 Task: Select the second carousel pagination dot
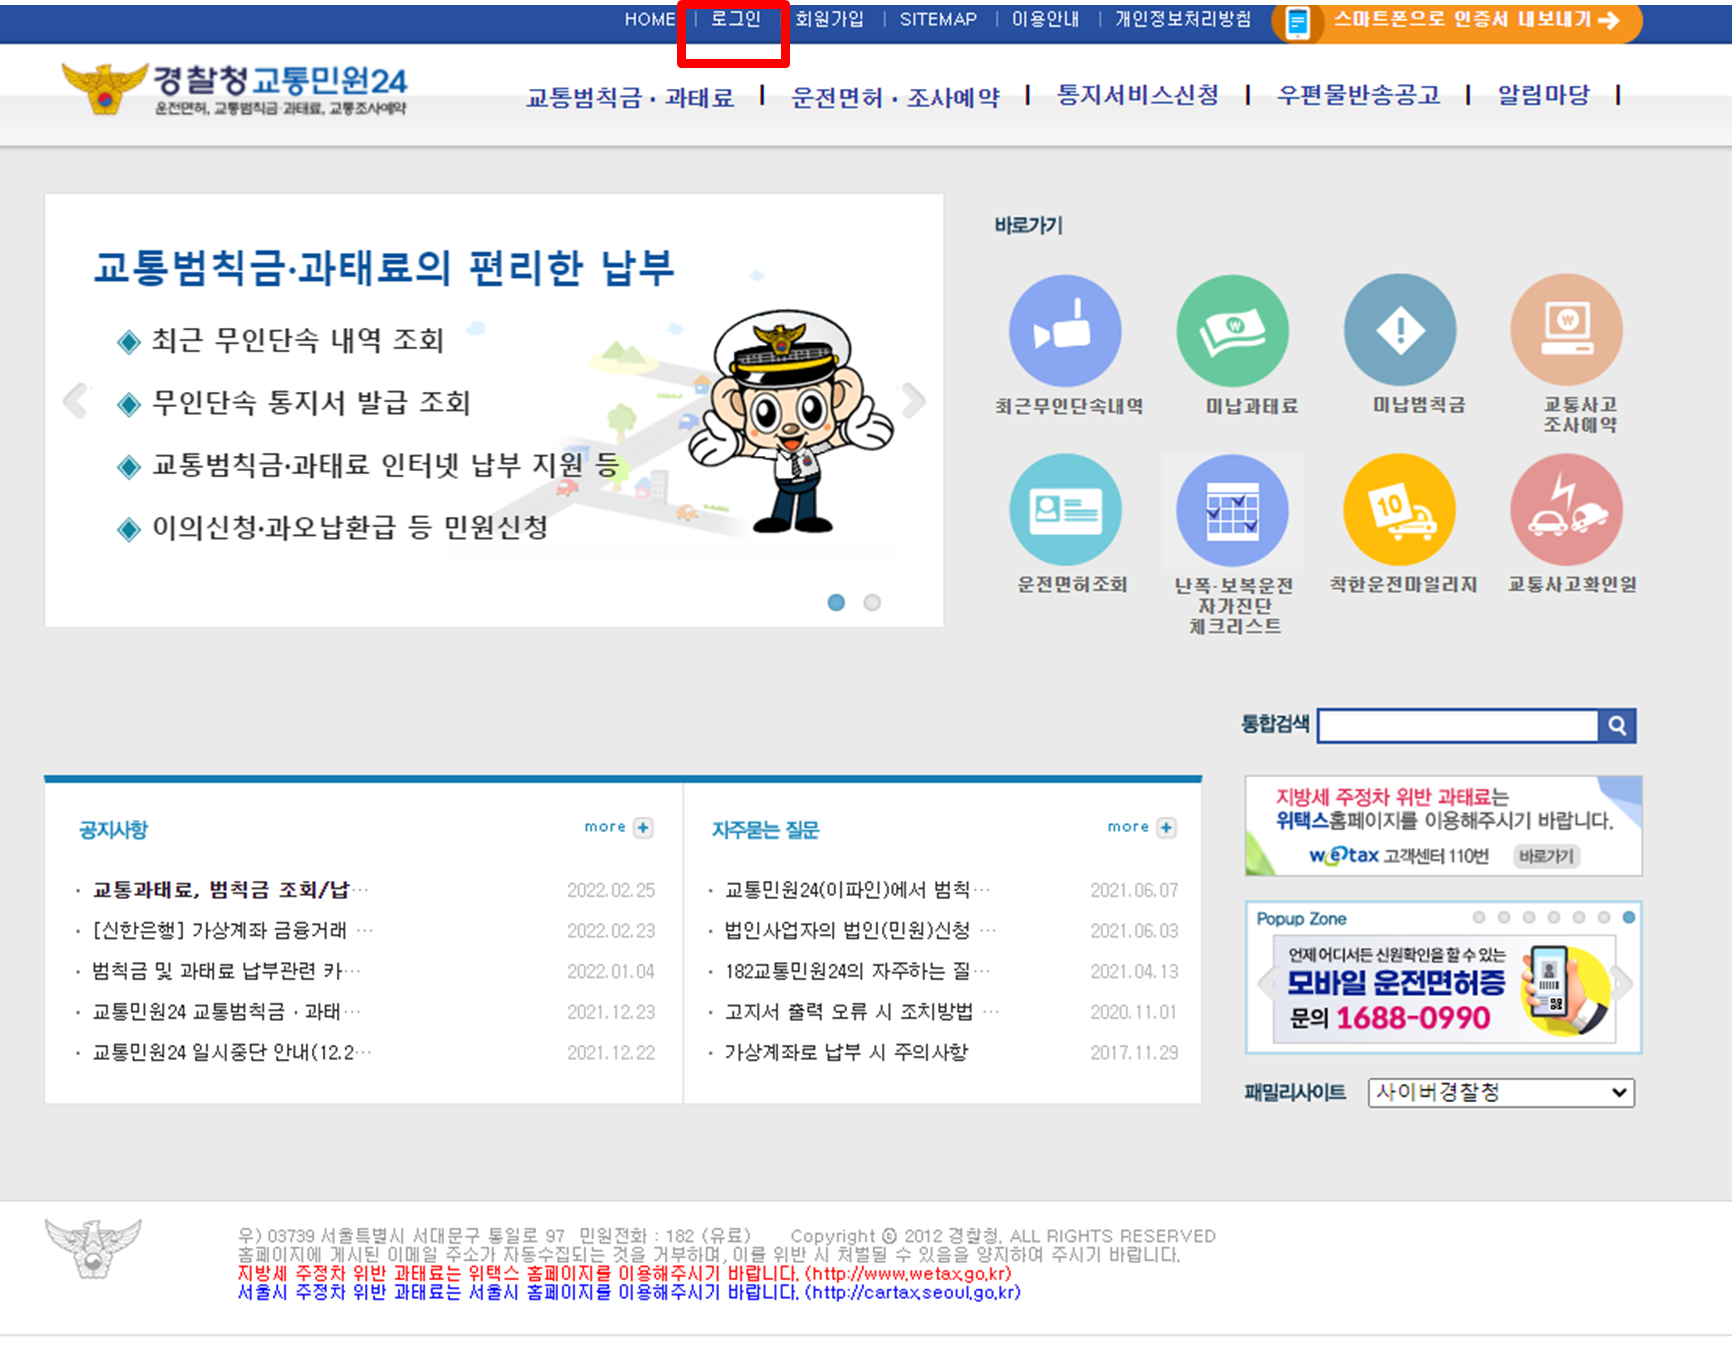[x=871, y=603]
